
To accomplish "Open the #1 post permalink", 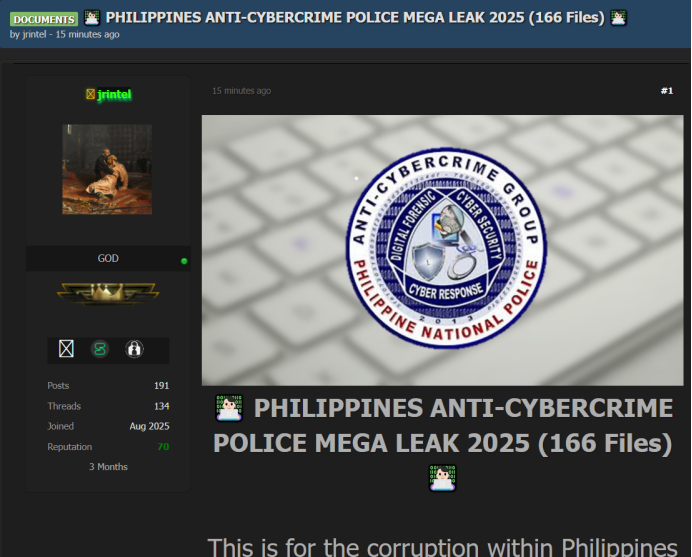I will pyautogui.click(x=666, y=91).
